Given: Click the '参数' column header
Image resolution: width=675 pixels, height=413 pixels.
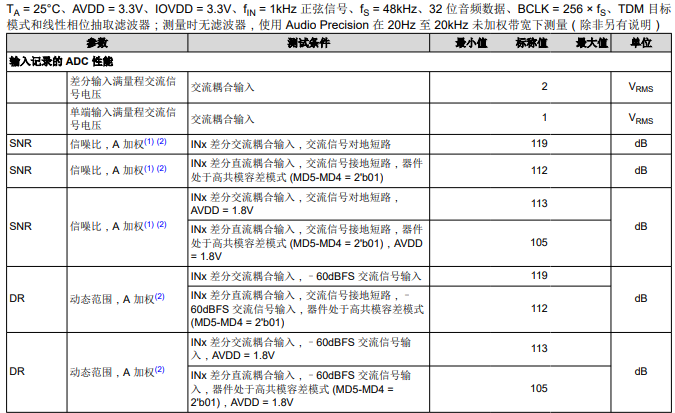Looking at the screenshot, I should click(97, 43).
